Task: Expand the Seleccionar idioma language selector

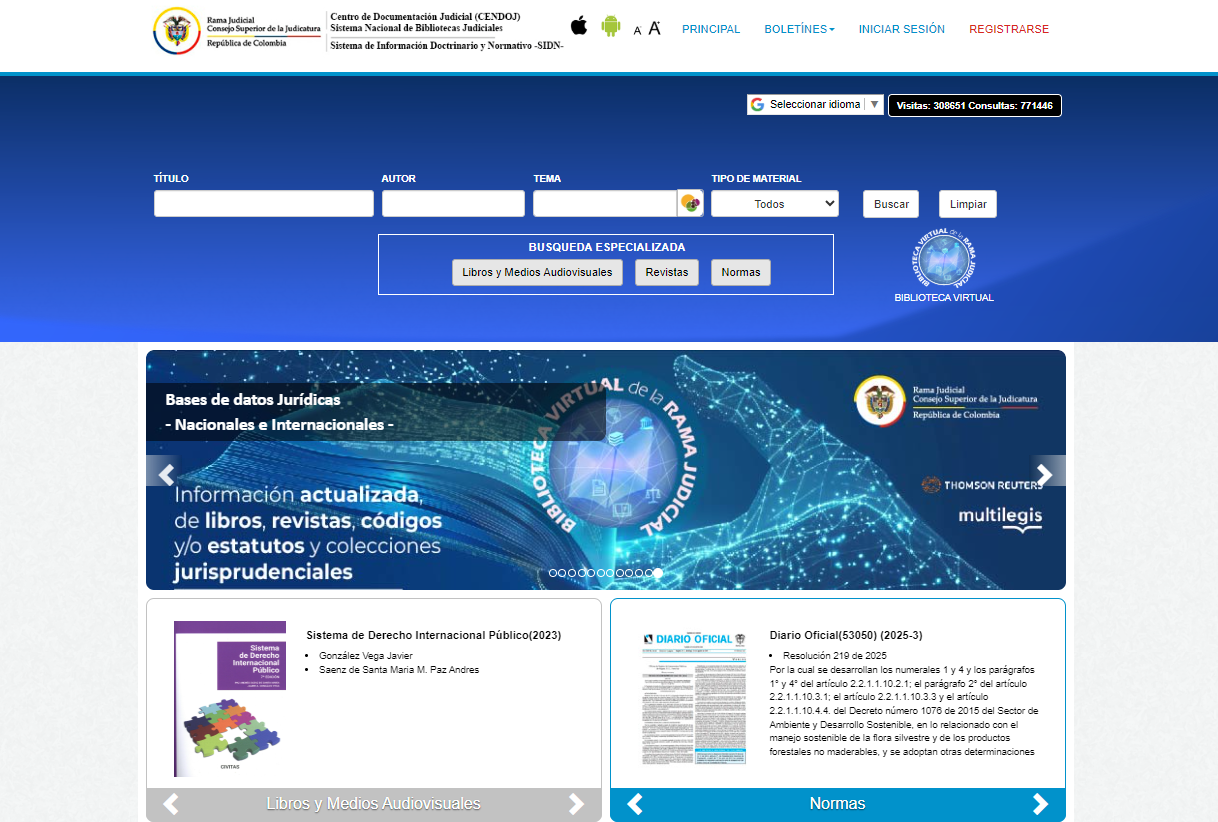Action: (x=815, y=104)
